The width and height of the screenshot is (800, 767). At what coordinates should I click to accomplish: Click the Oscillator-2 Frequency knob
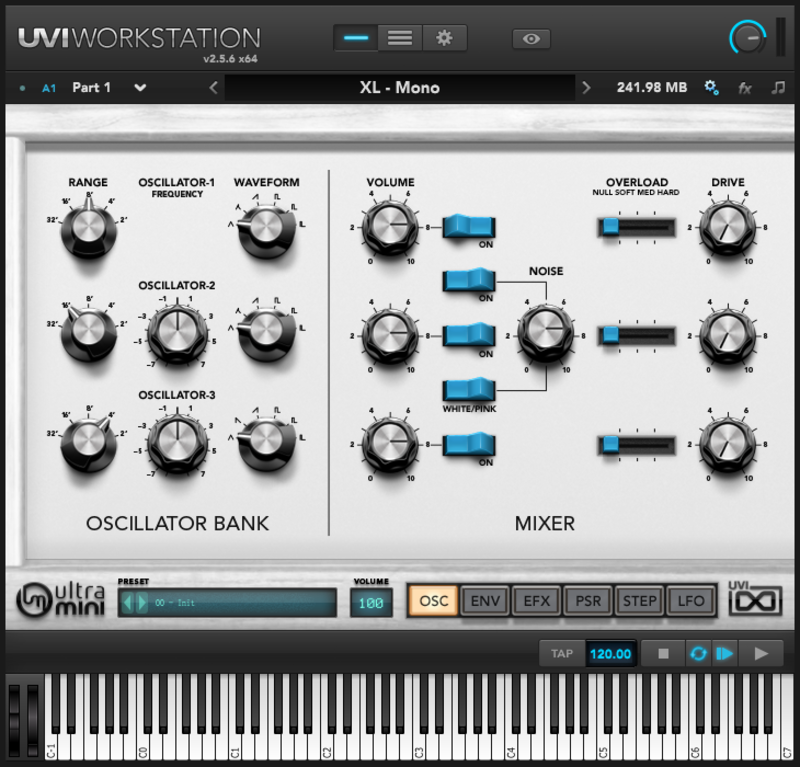point(177,334)
